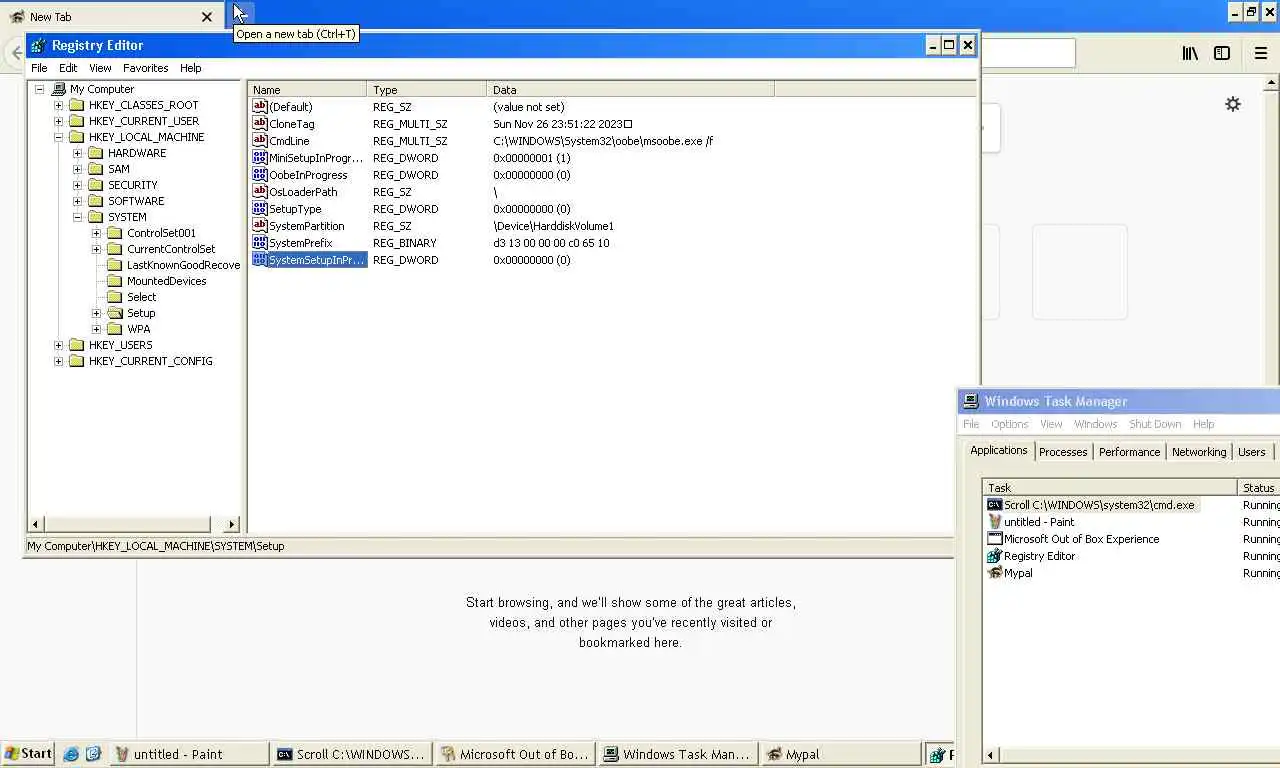
Task: Open Registry Editor Help menu
Action: click(x=191, y=68)
